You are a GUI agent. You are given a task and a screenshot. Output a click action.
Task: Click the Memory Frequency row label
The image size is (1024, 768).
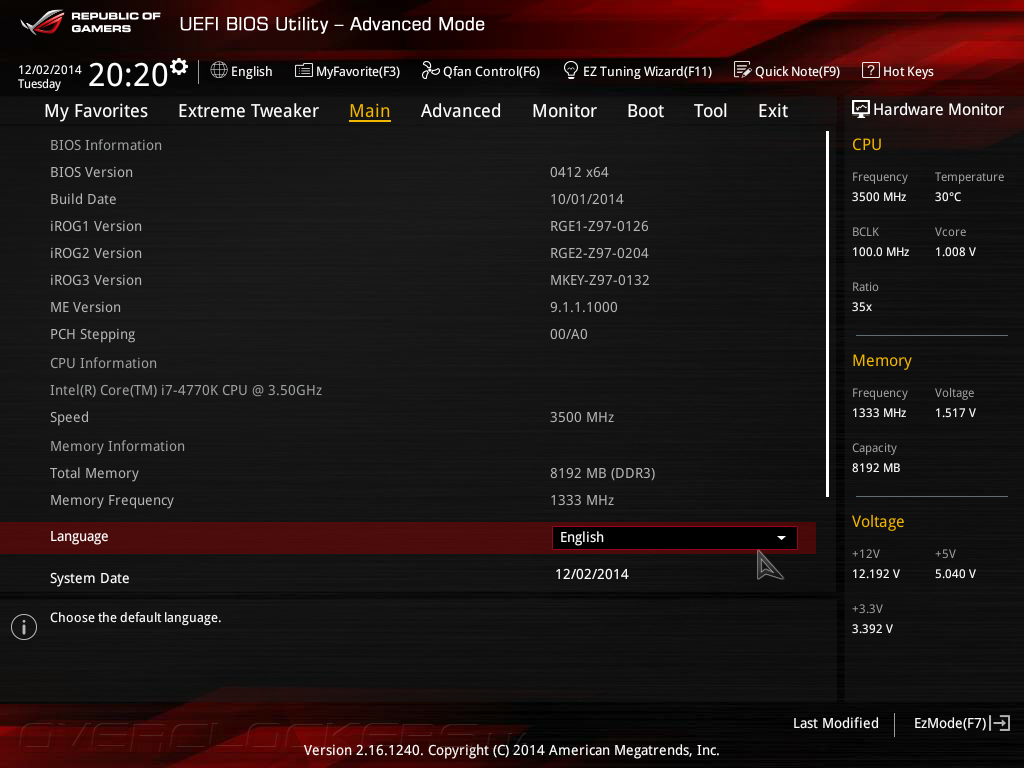[x=112, y=500]
